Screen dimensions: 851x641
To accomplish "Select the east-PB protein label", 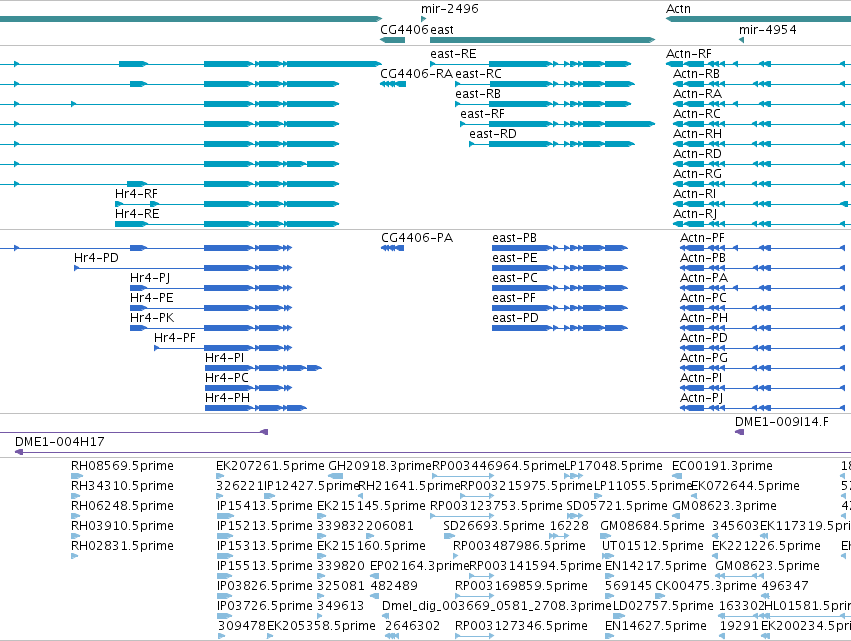I will [x=515, y=238].
